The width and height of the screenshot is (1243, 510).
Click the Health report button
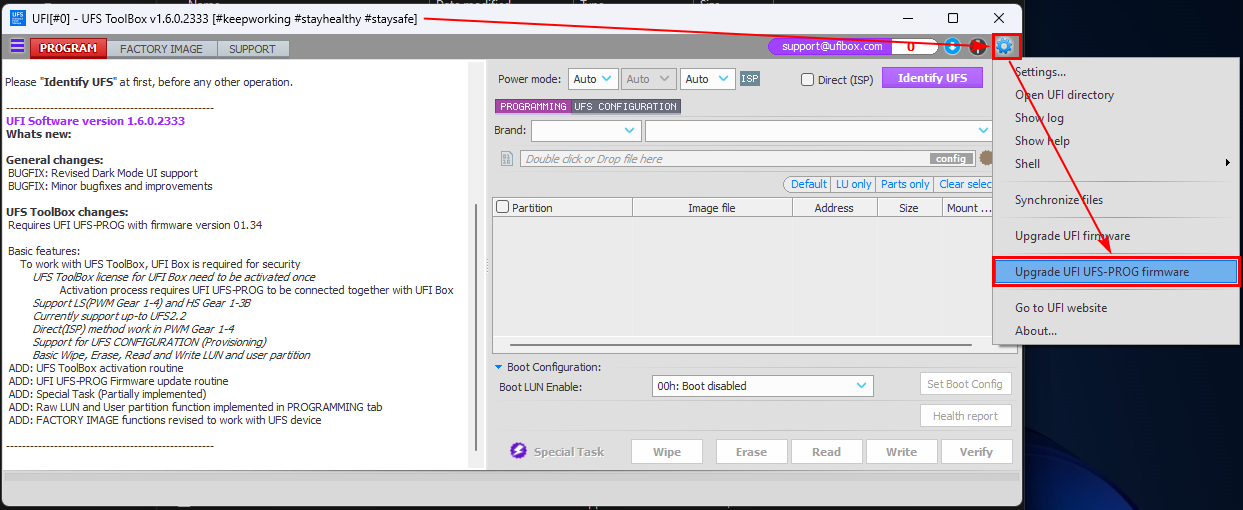[965, 416]
